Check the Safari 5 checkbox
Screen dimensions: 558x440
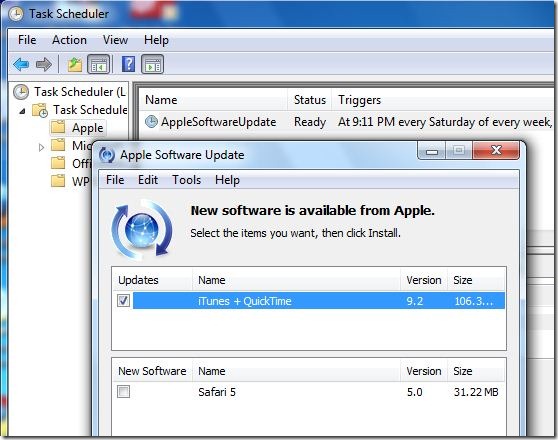tap(123, 392)
